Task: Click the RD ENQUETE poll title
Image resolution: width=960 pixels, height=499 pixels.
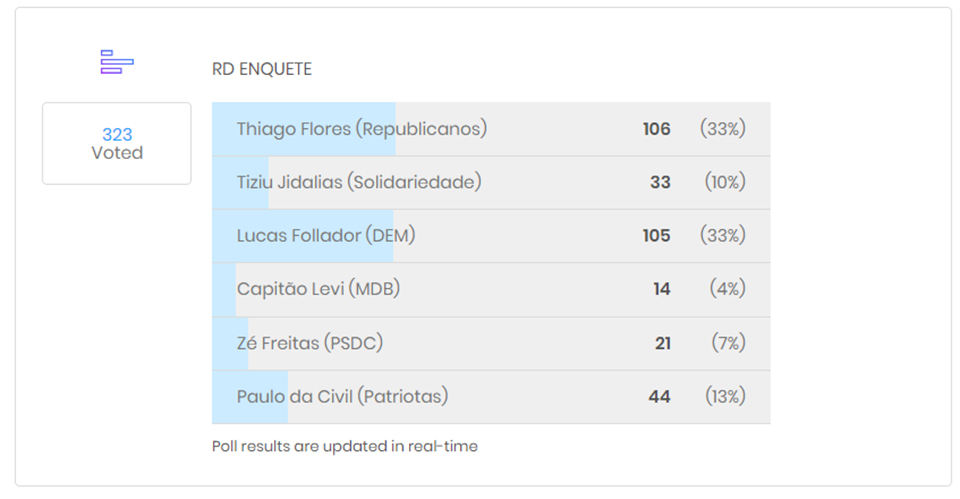Action: (262, 69)
